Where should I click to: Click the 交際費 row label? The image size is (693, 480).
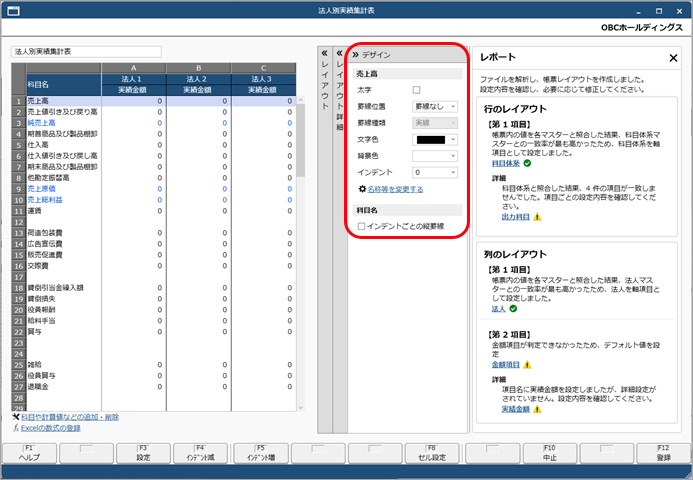pyautogui.click(x=38, y=266)
